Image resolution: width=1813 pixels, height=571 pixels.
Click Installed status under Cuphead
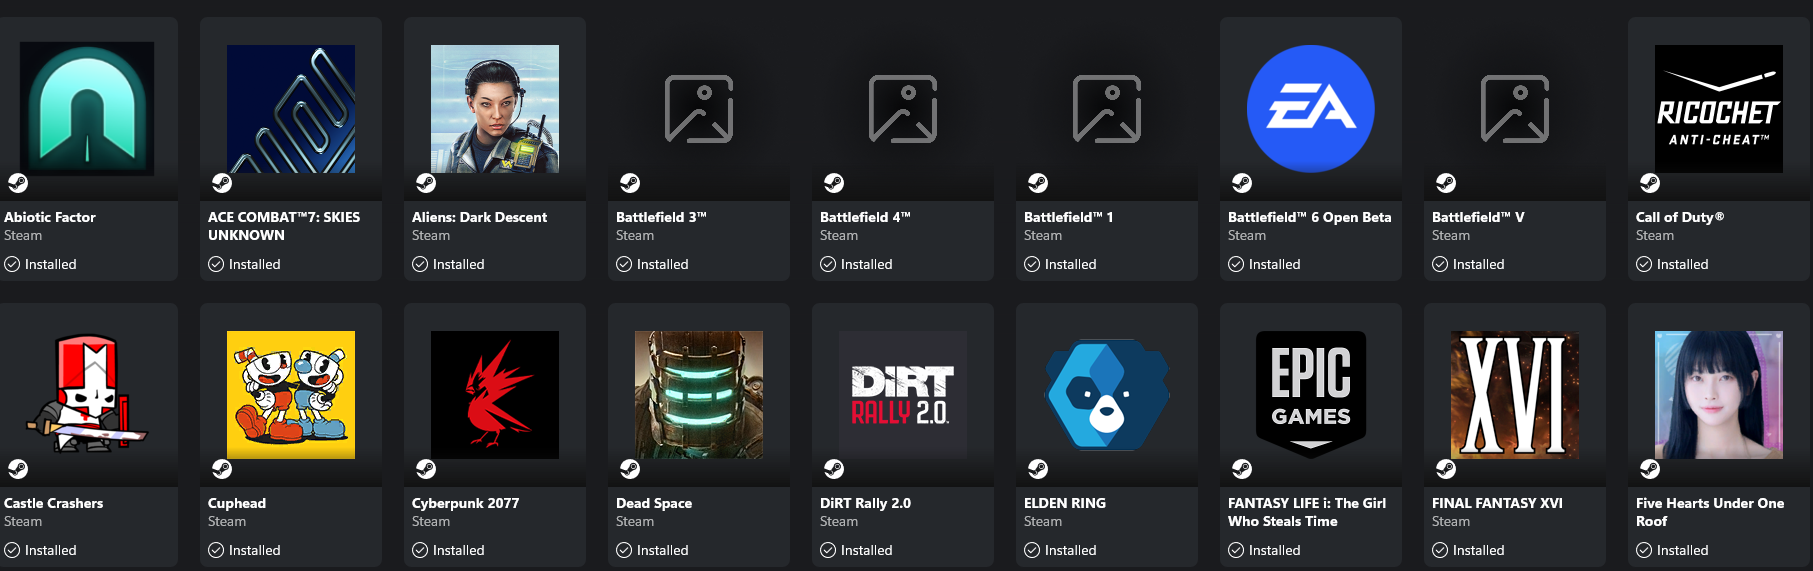(245, 550)
